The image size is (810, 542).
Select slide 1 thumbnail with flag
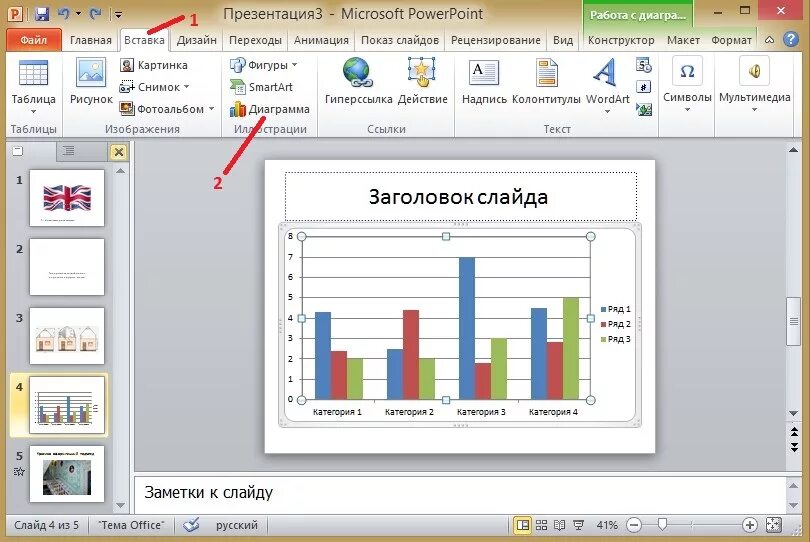pos(67,198)
